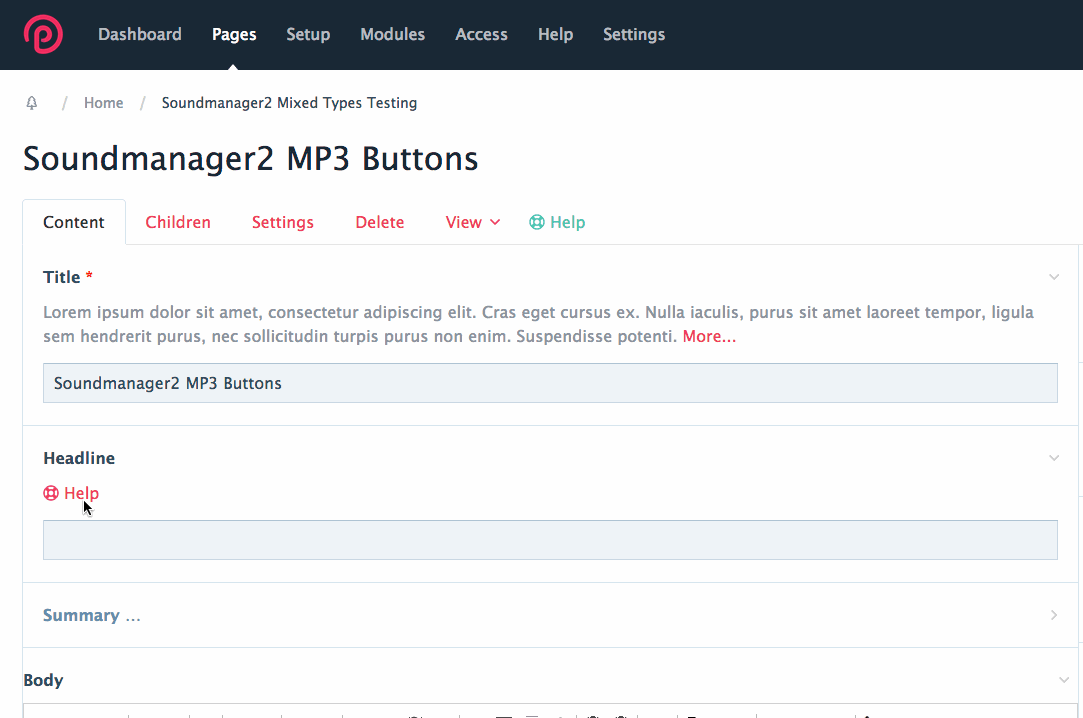Click the More... link in Title description

click(709, 336)
